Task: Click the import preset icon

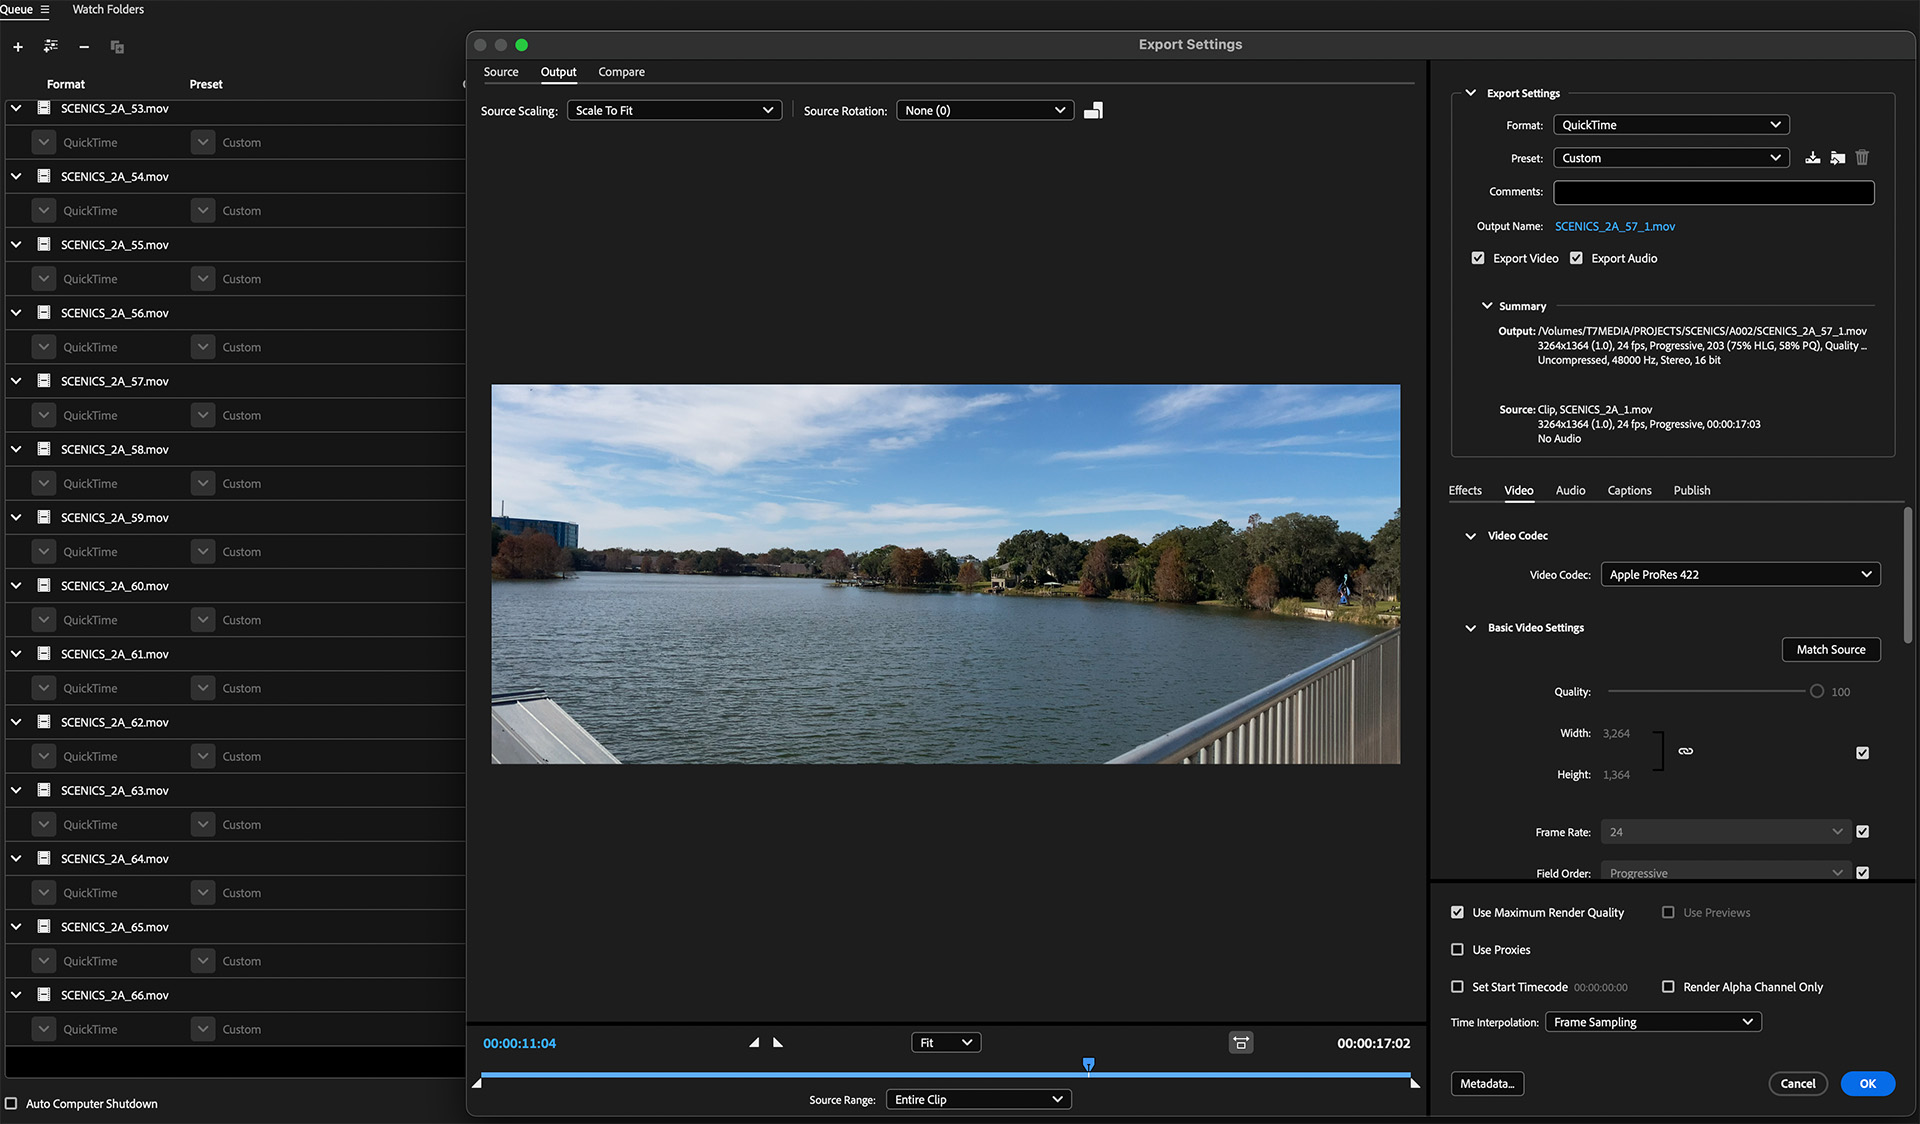Action: pyautogui.click(x=1836, y=157)
